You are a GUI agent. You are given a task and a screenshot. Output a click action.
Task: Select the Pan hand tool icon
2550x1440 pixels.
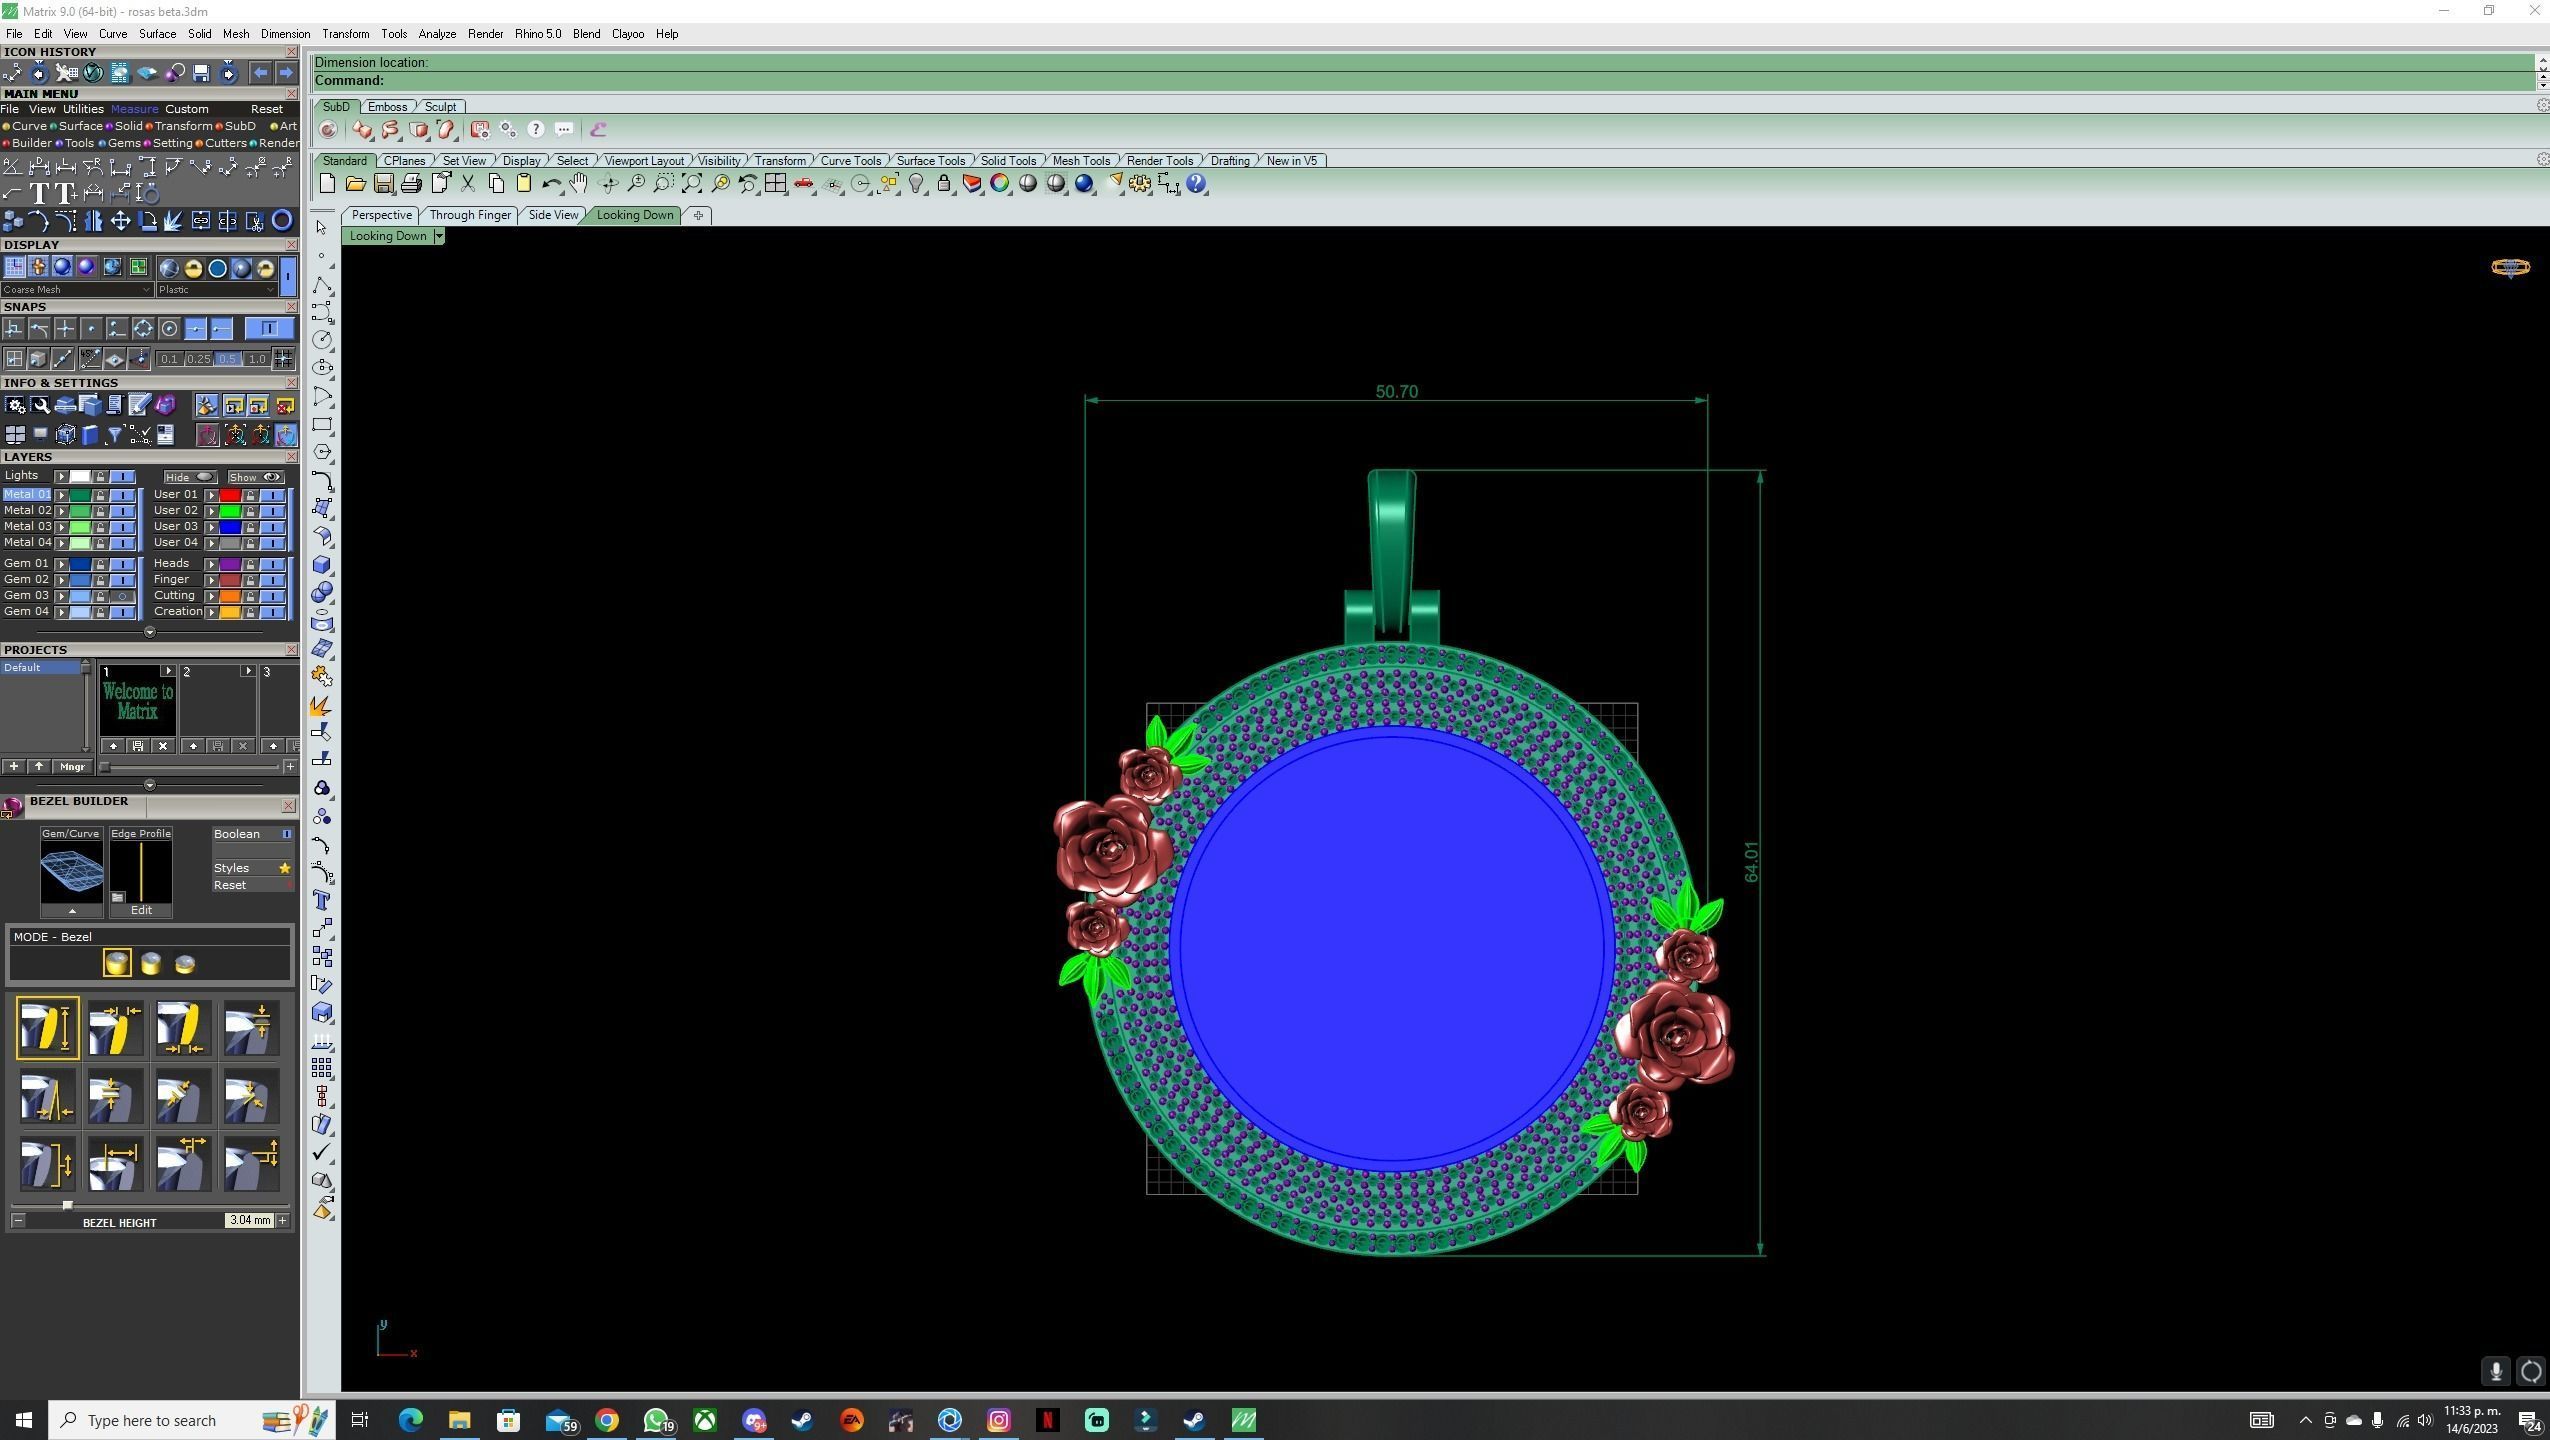[578, 184]
